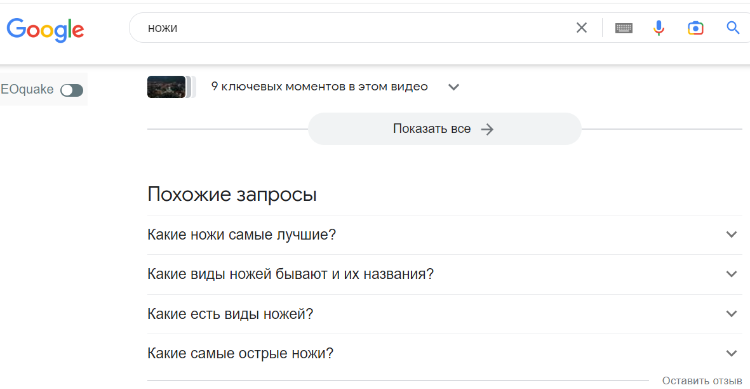The image size is (750, 389).
Task: Click the Оставить отзыв link
Action: pyautogui.click(x=702, y=381)
